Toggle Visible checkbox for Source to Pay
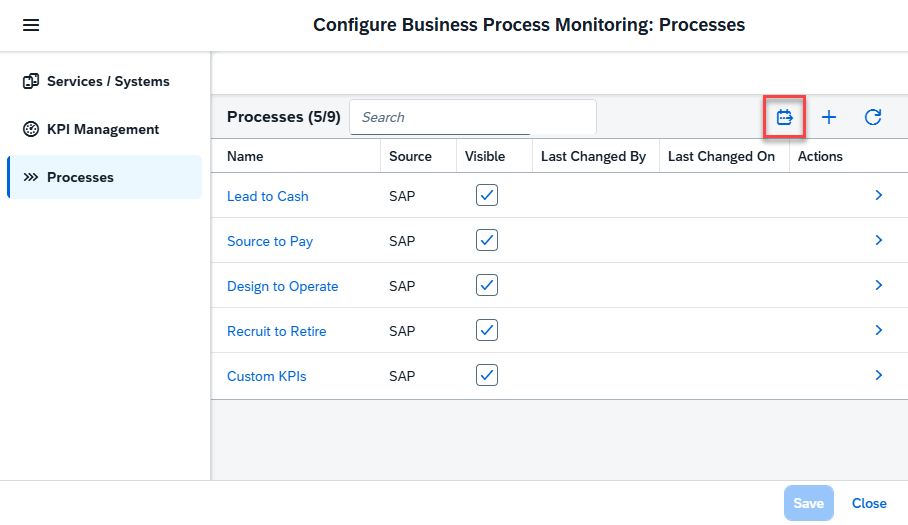 [x=486, y=240]
